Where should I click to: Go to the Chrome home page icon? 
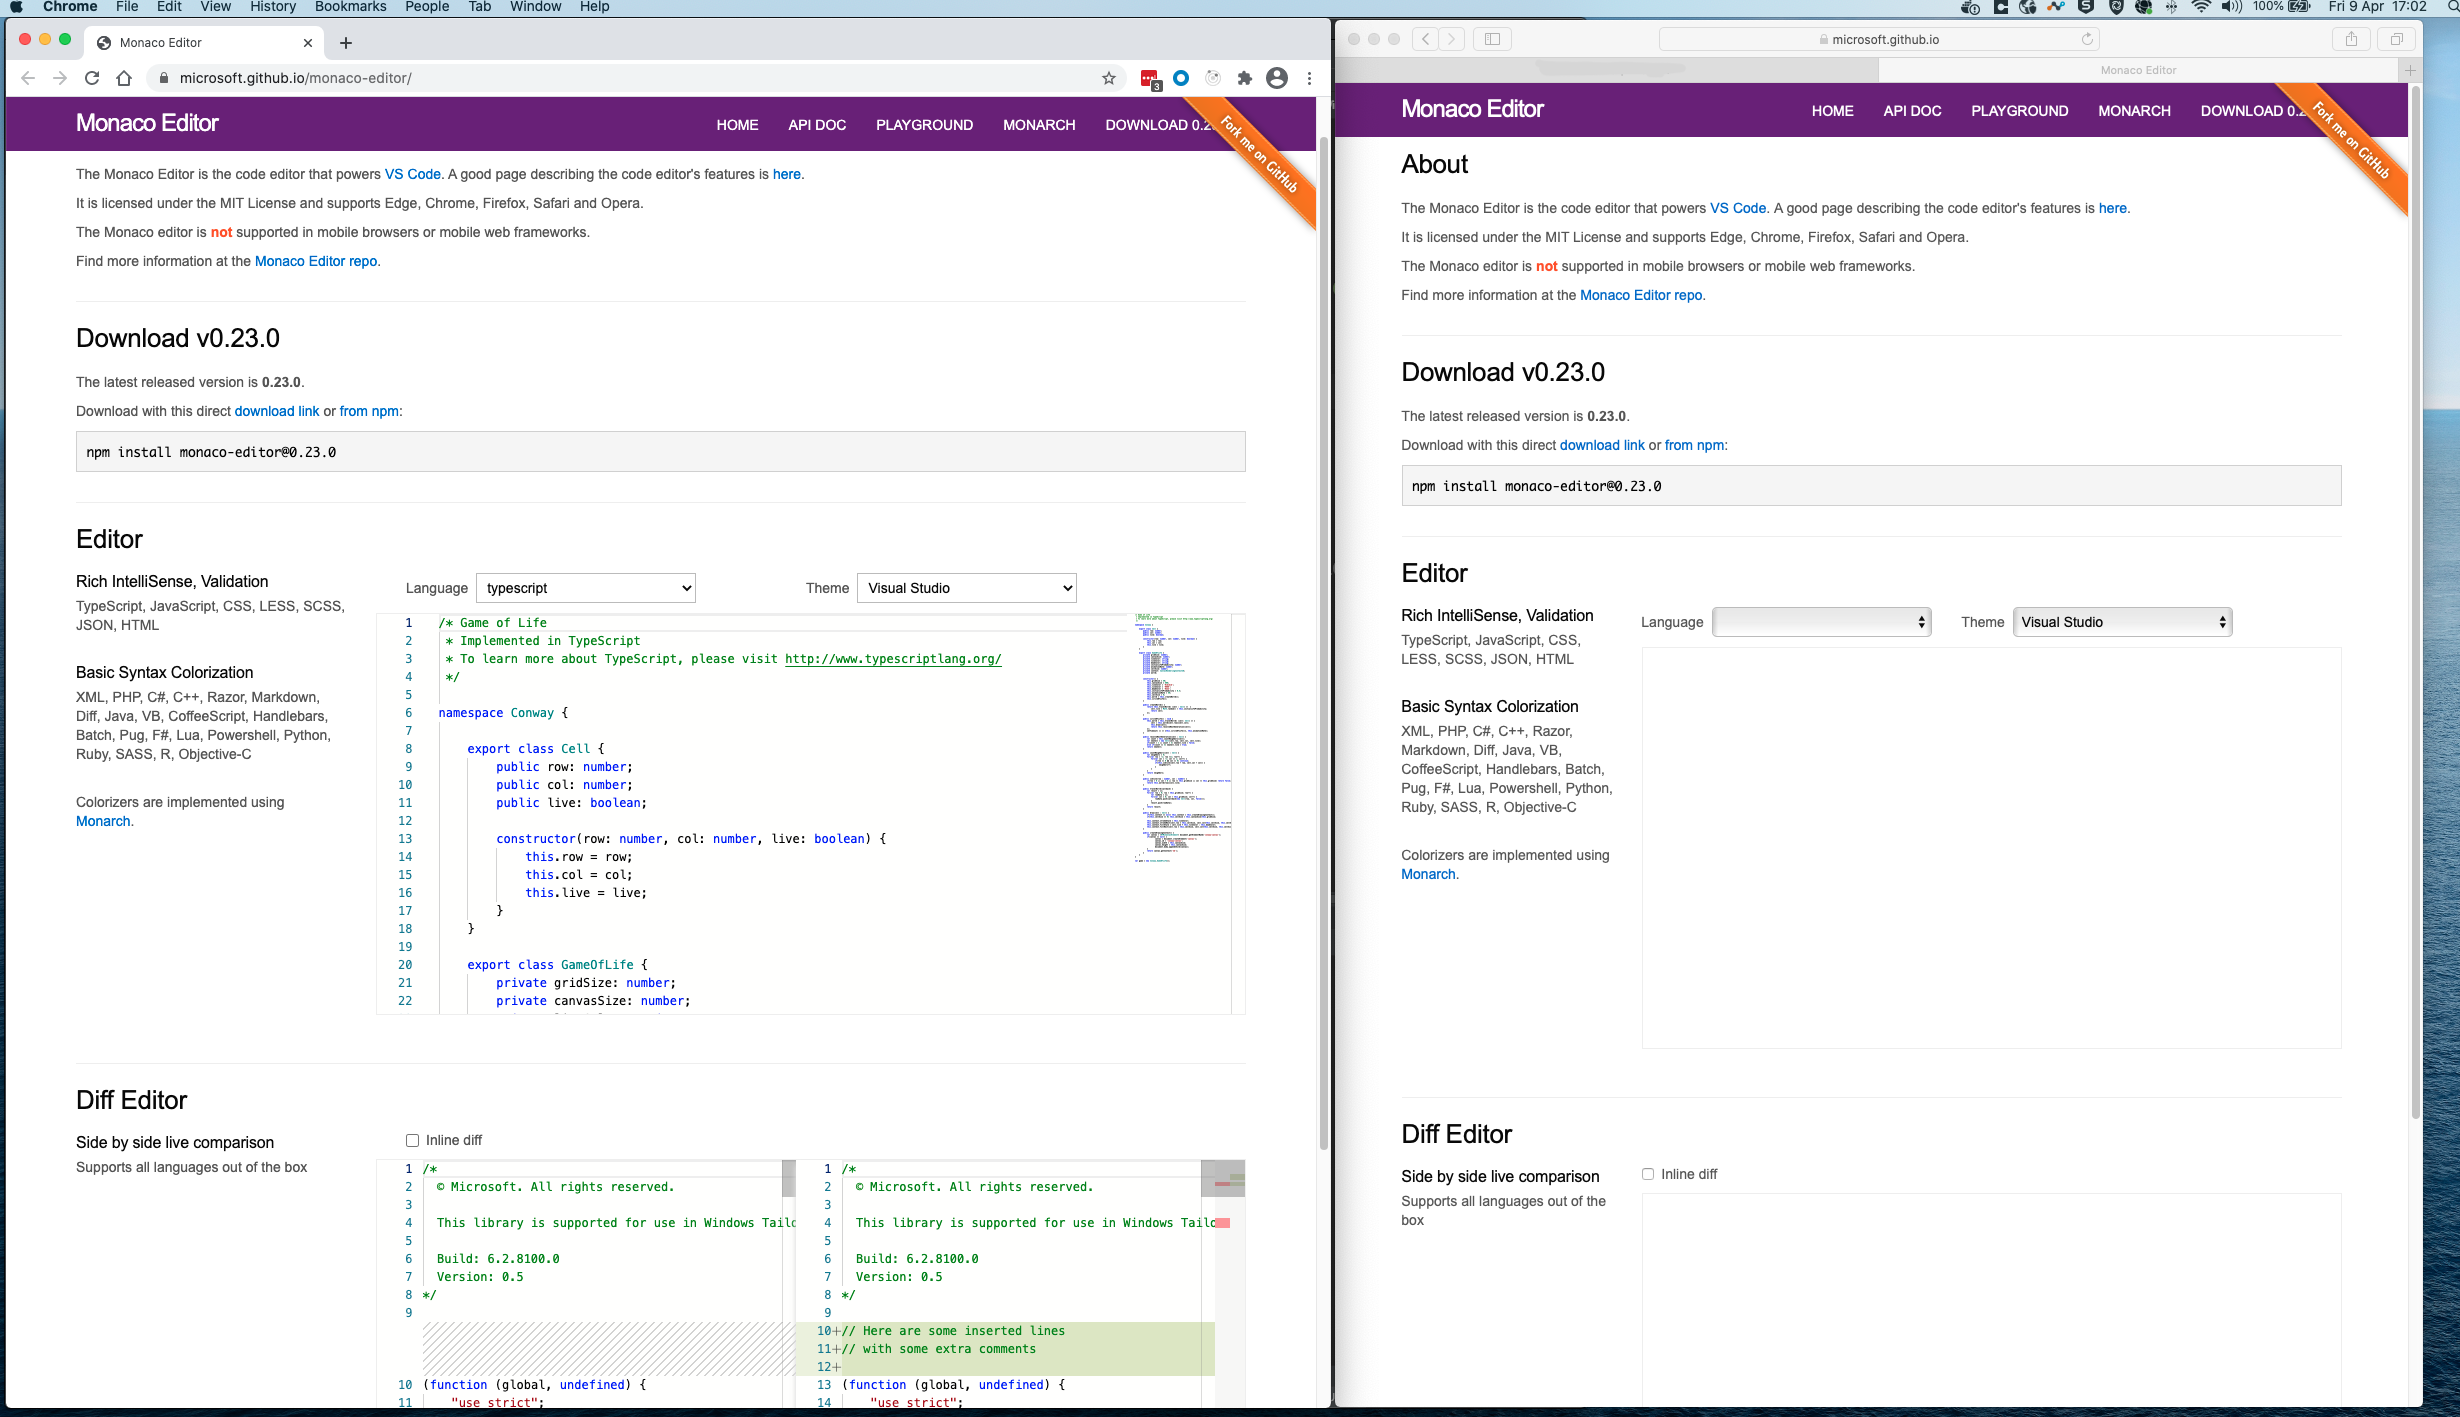click(x=124, y=78)
